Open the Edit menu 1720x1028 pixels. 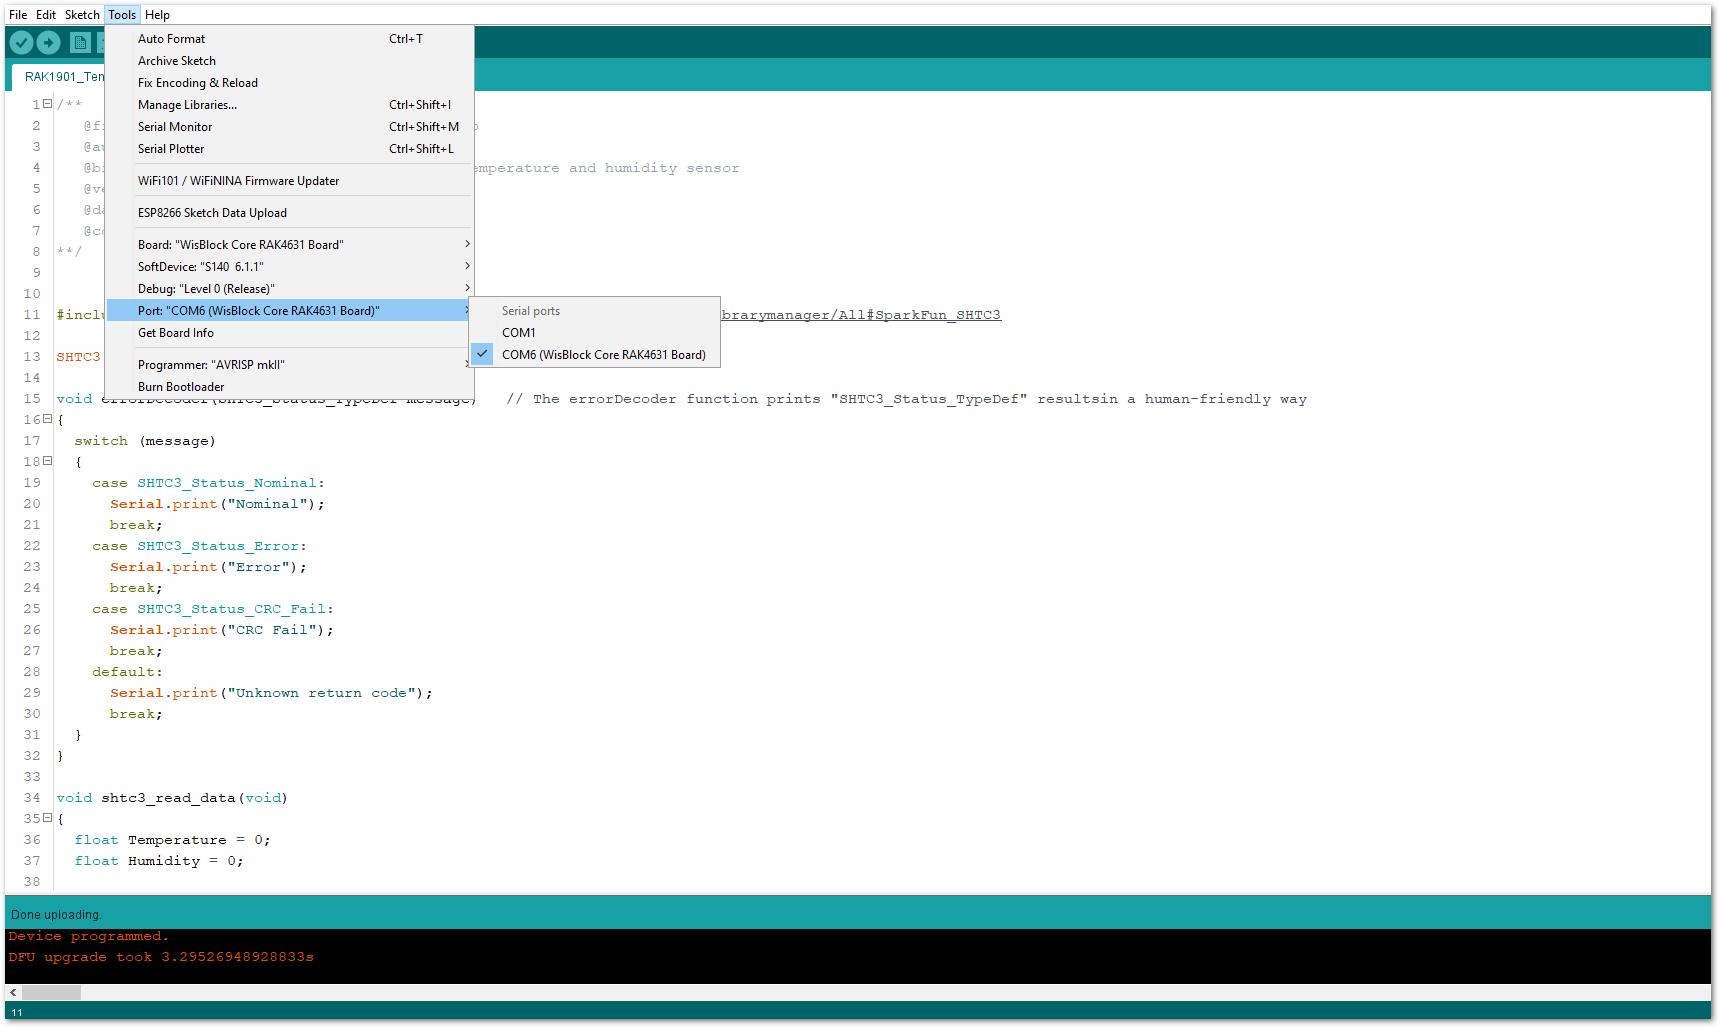(46, 15)
